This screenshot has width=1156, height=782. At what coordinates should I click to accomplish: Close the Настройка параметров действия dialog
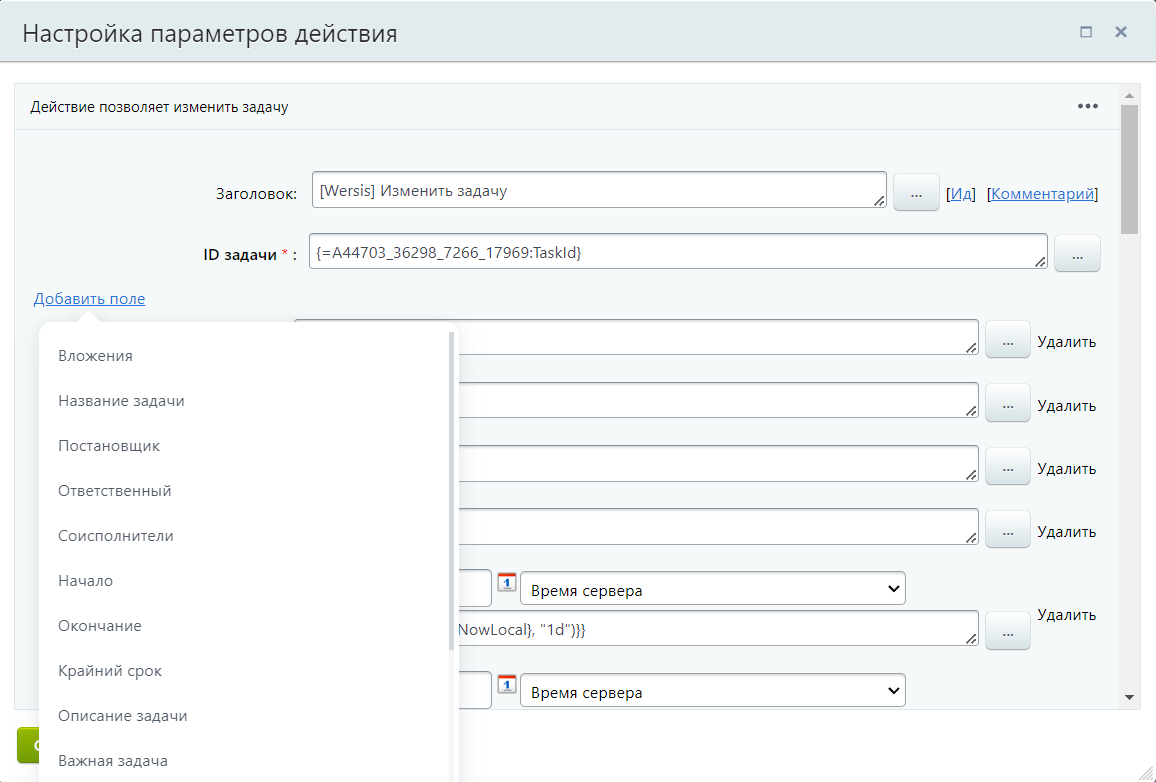[x=1121, y=32]
